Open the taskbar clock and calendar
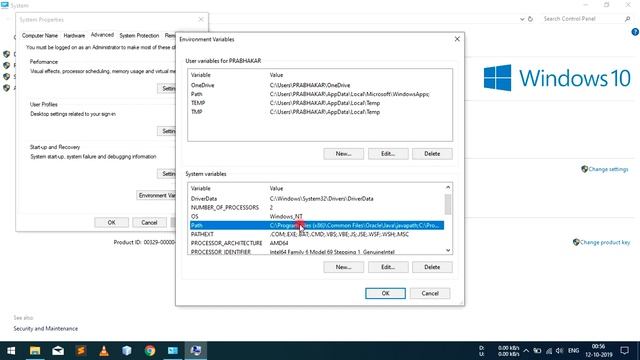 point(599,351)
